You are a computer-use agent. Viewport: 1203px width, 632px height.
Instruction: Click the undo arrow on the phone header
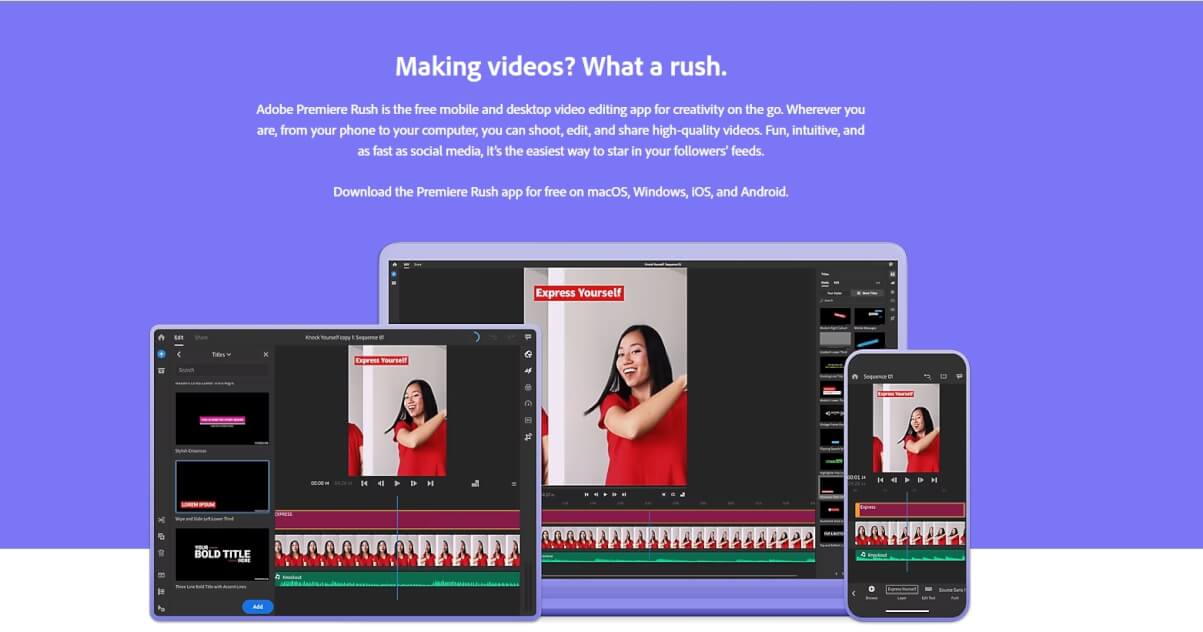(x=927, y=376)
